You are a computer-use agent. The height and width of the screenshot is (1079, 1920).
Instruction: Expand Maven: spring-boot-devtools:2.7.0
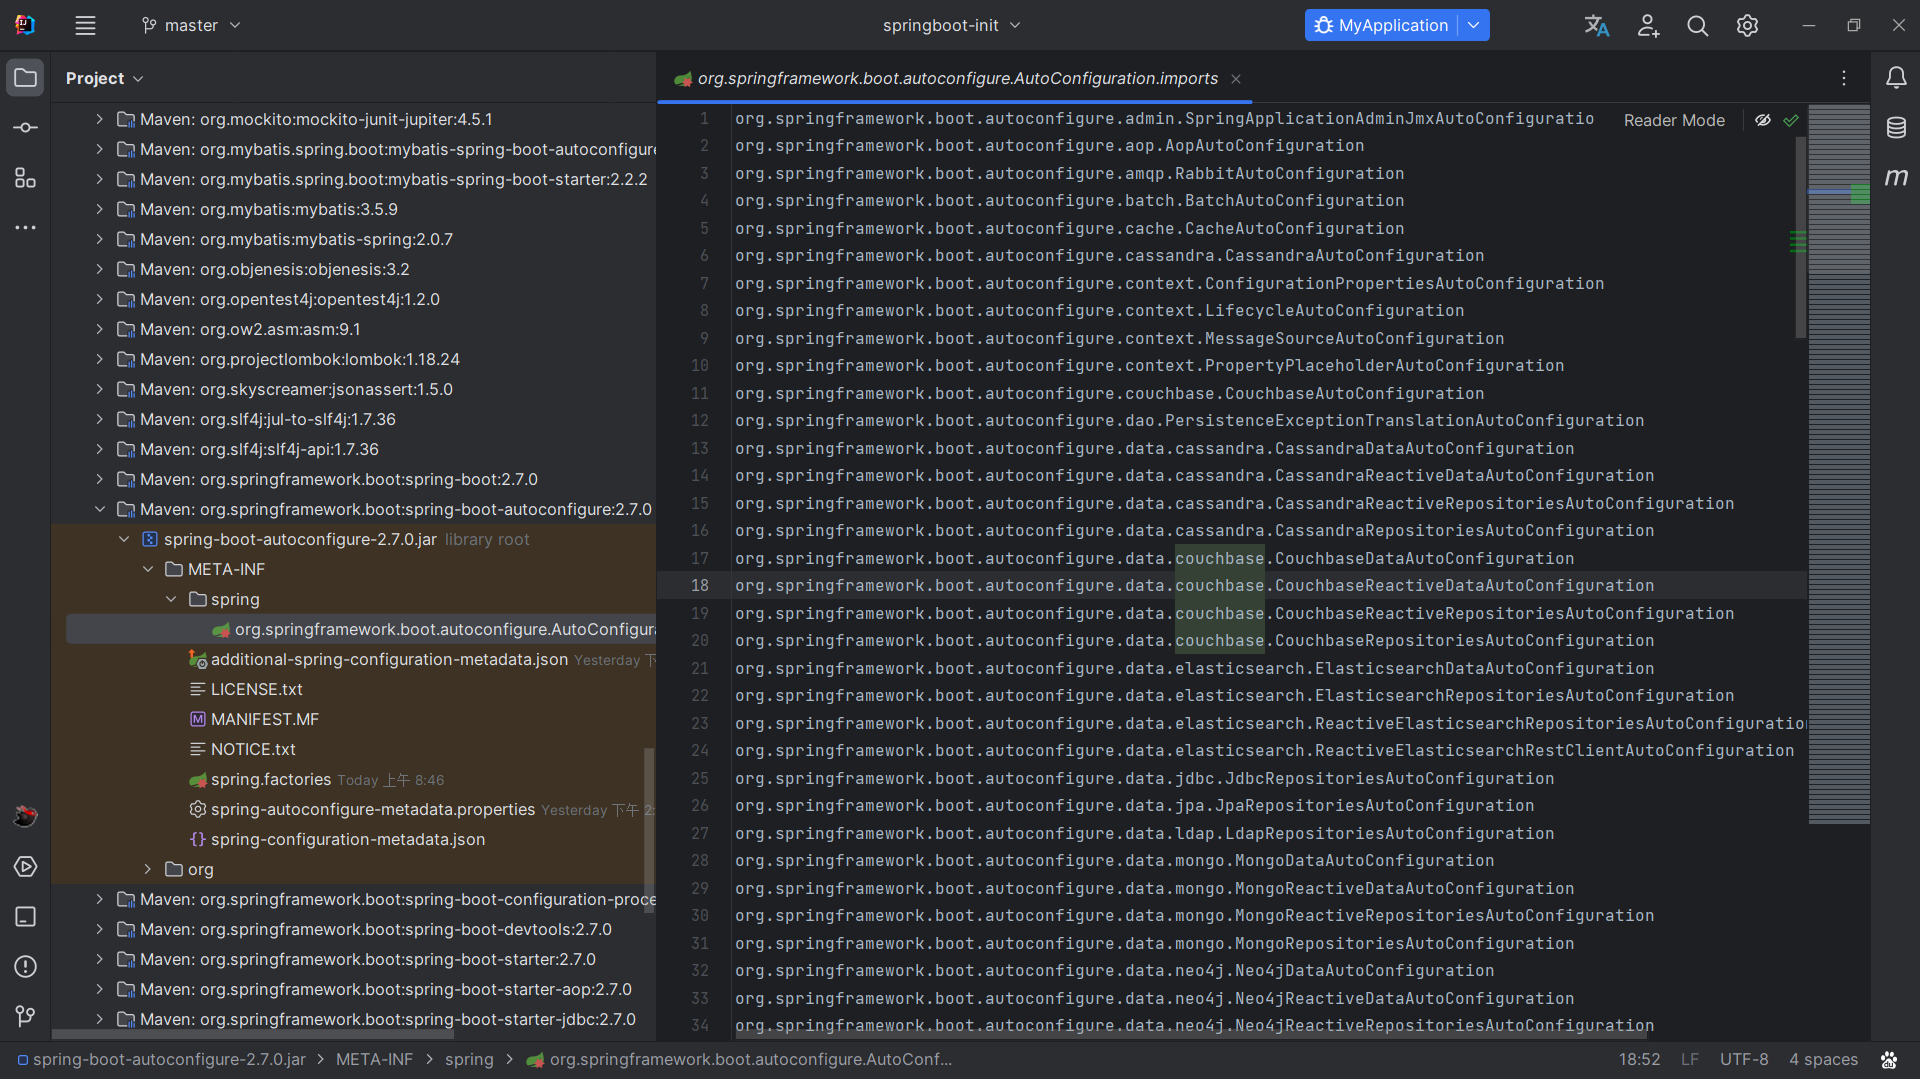(99, 929)
